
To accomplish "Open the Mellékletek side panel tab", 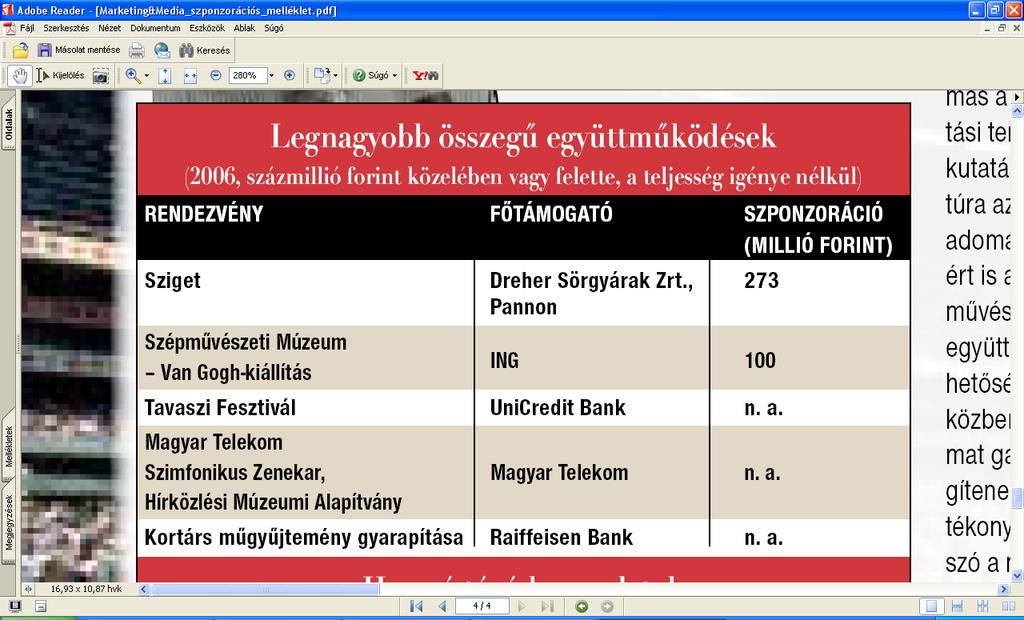I will [8, 446].
